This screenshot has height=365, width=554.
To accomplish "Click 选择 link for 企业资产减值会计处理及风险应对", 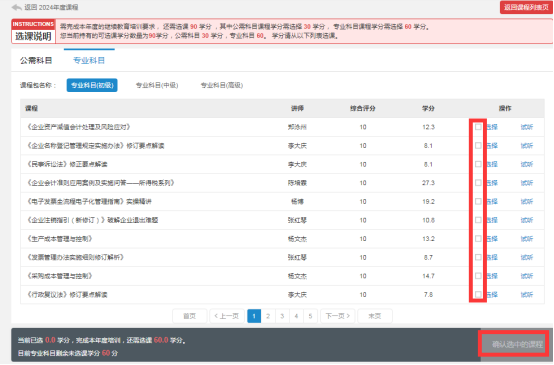I will pos(492,127).
